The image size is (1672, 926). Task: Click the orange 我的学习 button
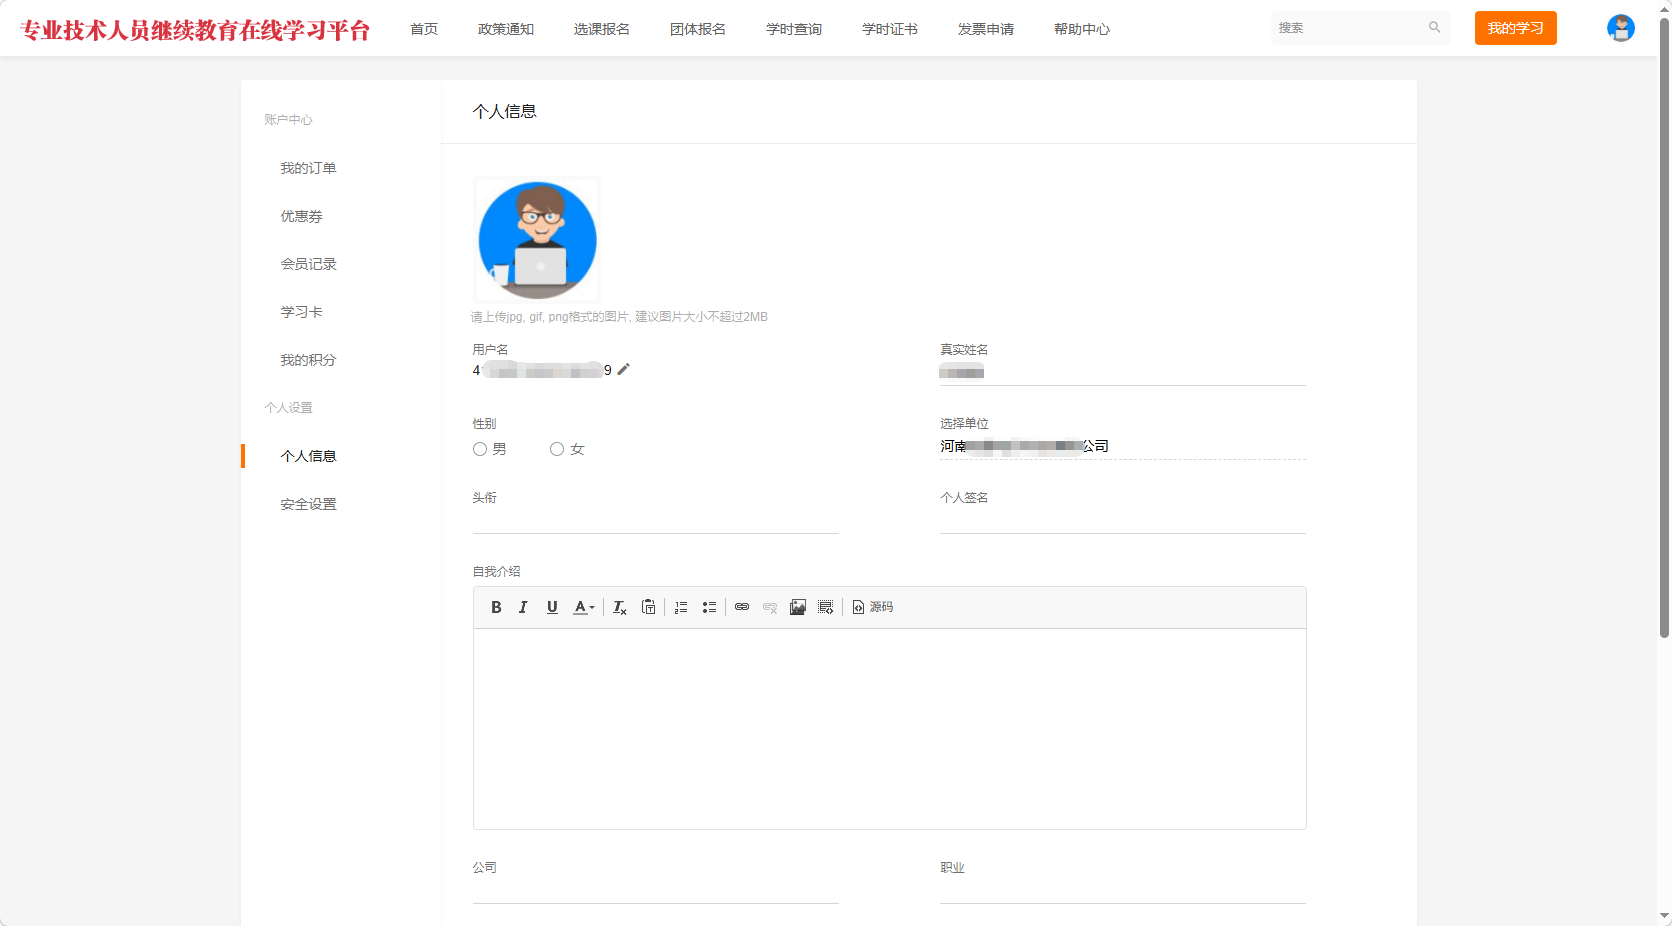pos(1515,28)
